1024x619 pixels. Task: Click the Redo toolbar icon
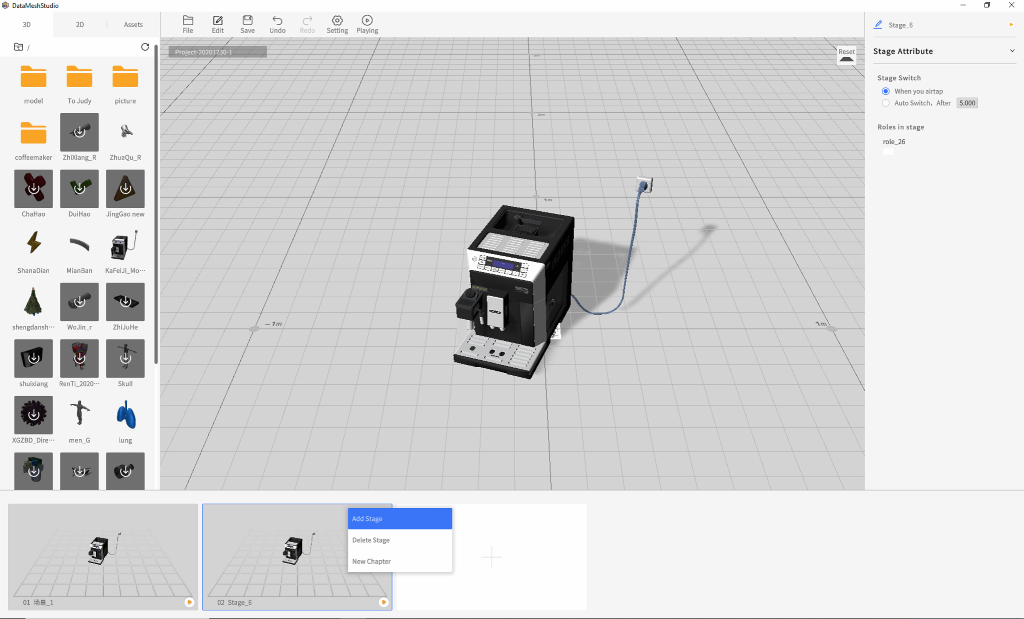click(x=307, y=24)
